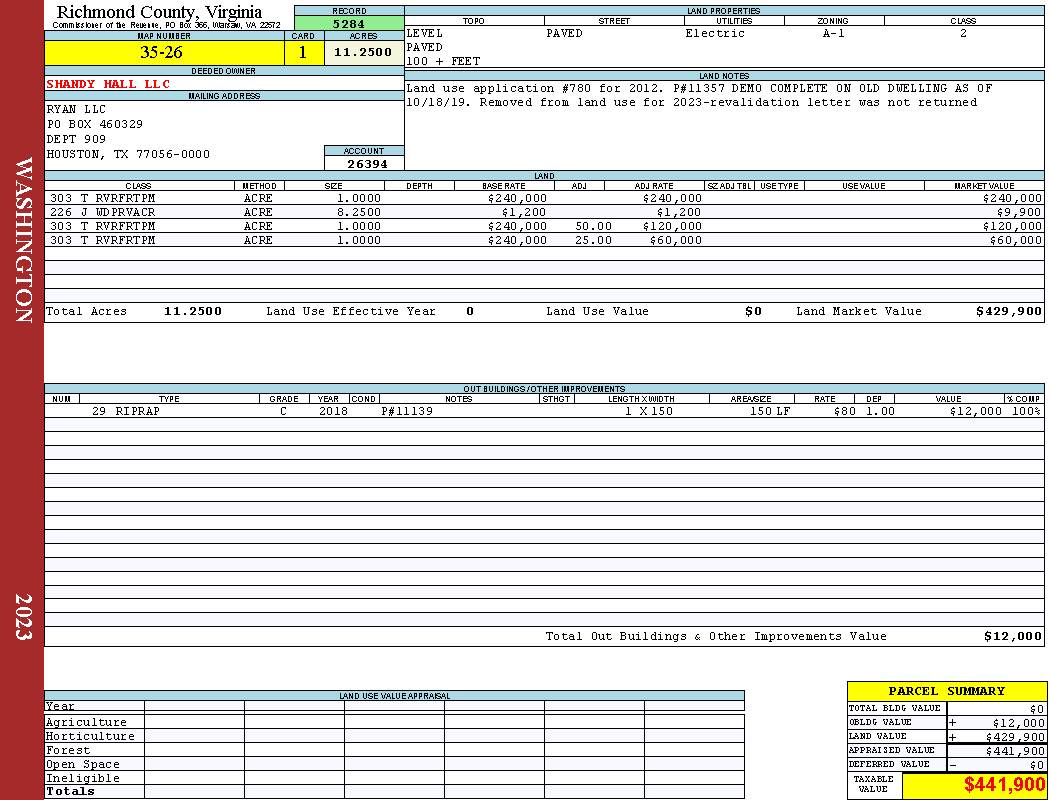Select land class value 2 in land properties
Viewport: 1050px width, 800px height.
963,33
